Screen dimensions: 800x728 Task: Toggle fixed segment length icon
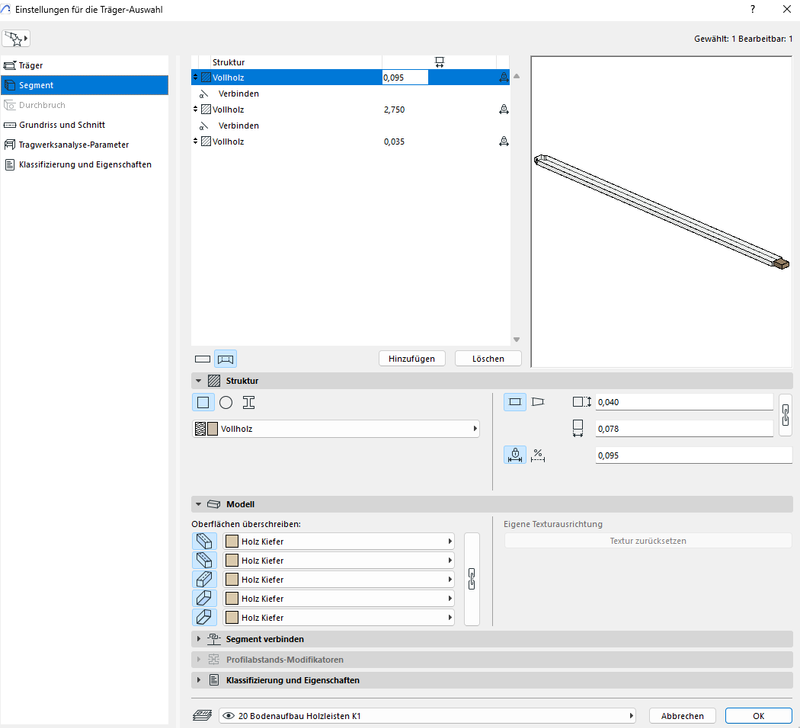click(515, 455)
